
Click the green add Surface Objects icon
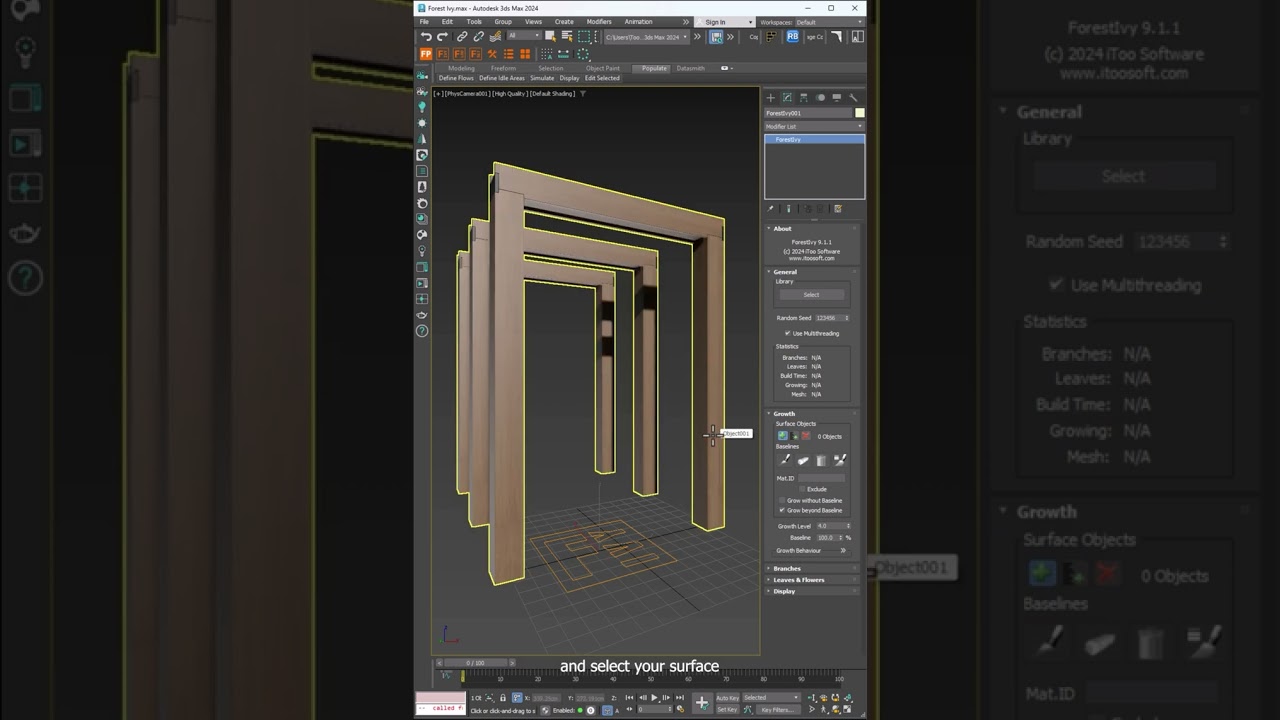[783, 436]
